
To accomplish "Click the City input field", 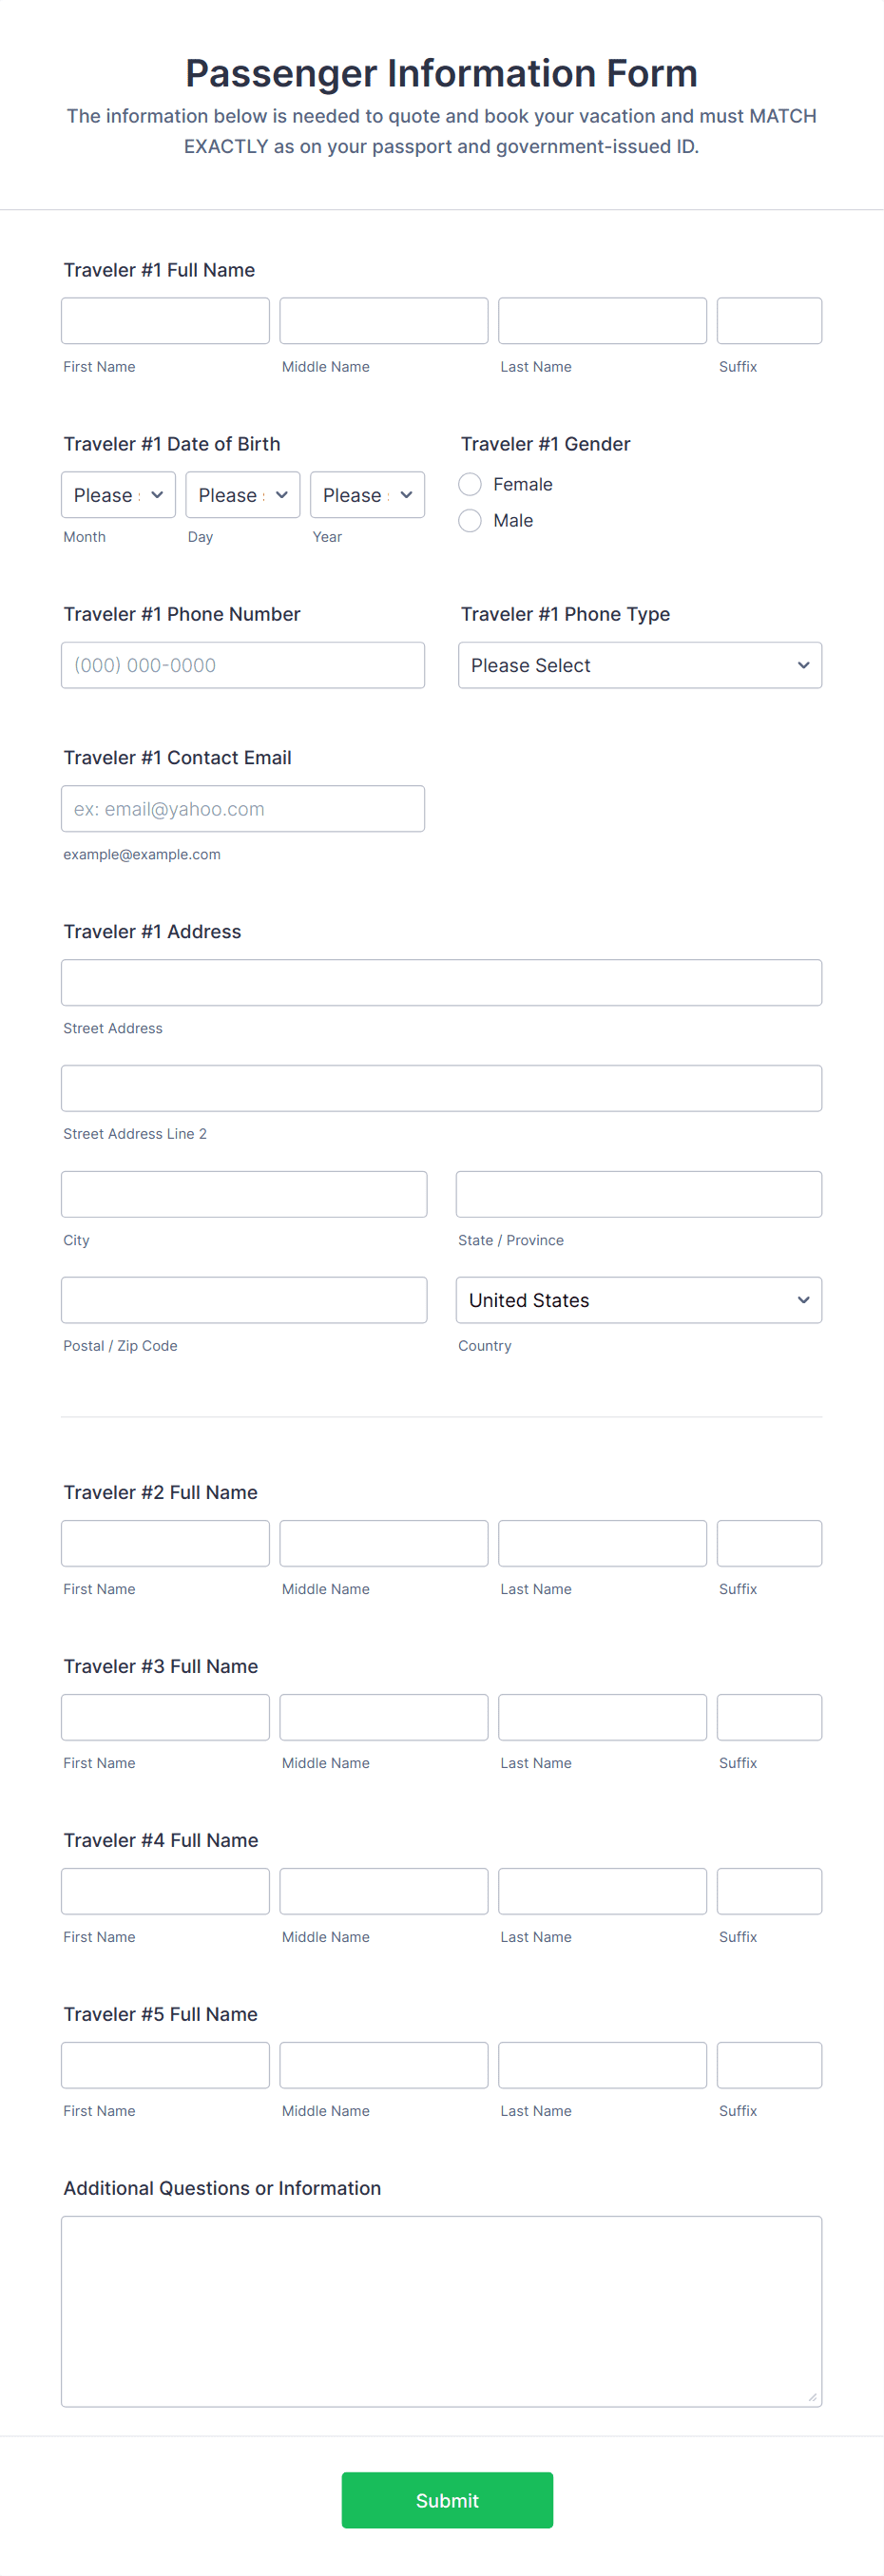I will pos(243,1194).
